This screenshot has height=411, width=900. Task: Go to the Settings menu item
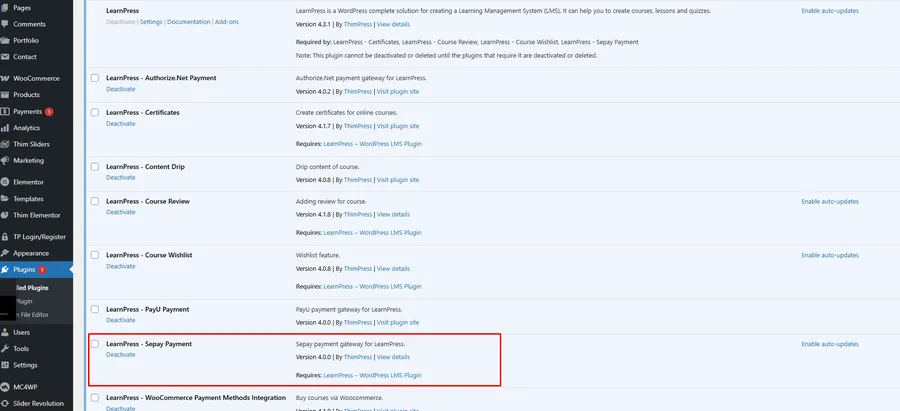pyautogui.click(x=25, y=365)
